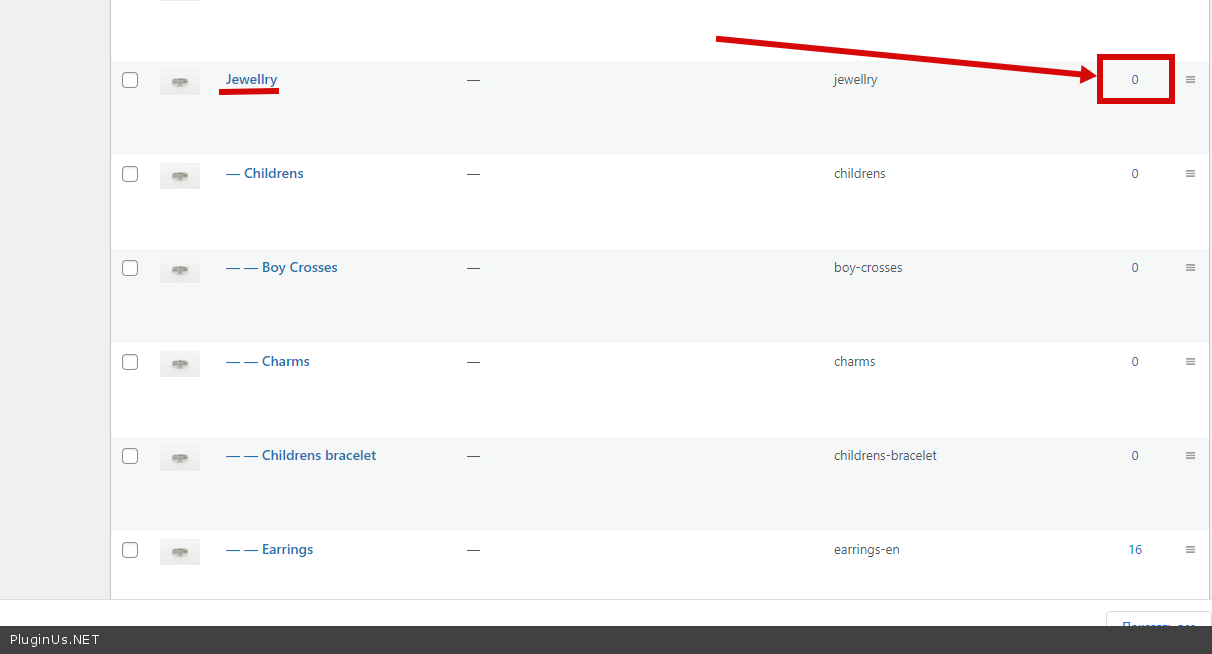Viewport: 1212px width, 654px height.
Task: Click the drag handle beside Charms row
Action: pyautogui.click(x=1190, y=362)
